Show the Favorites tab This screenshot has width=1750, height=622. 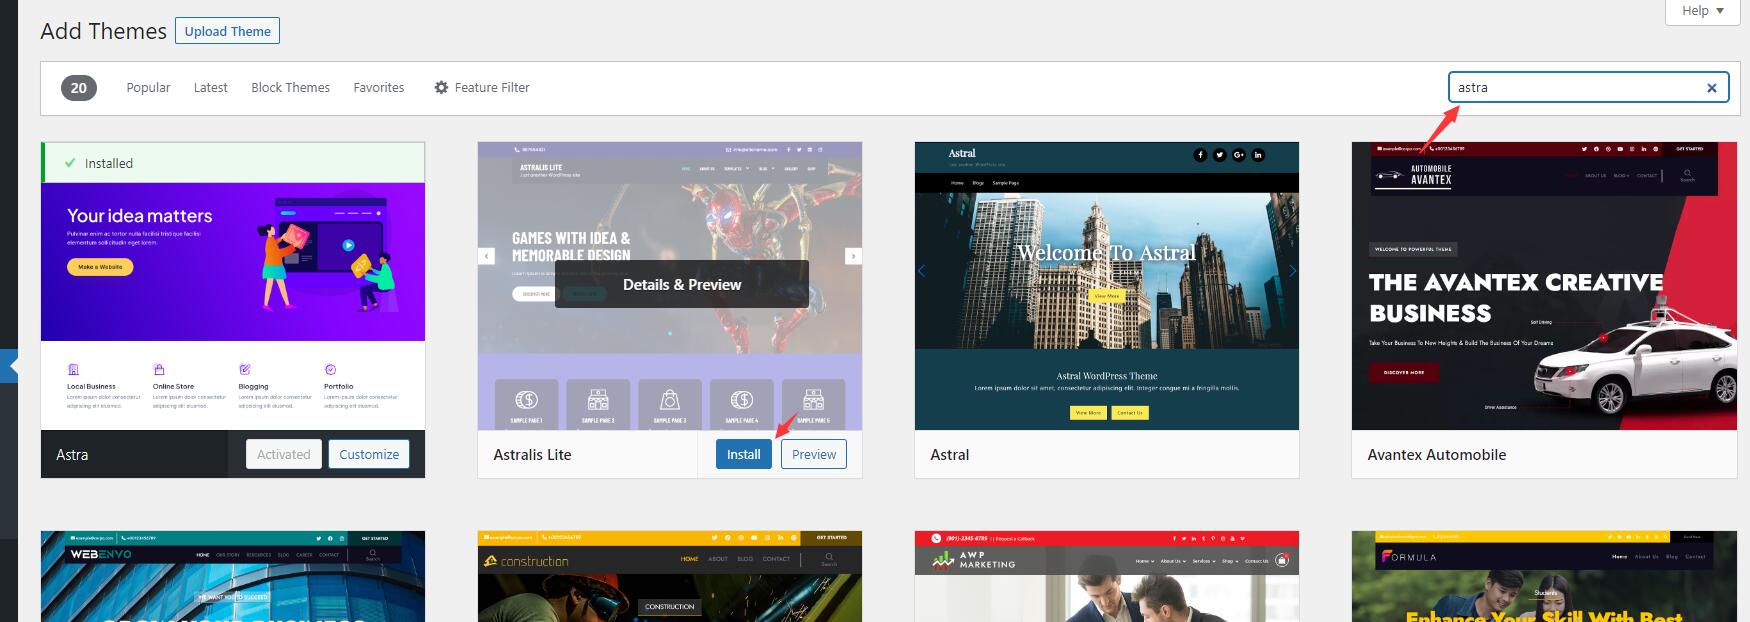(x=379, y=88)
